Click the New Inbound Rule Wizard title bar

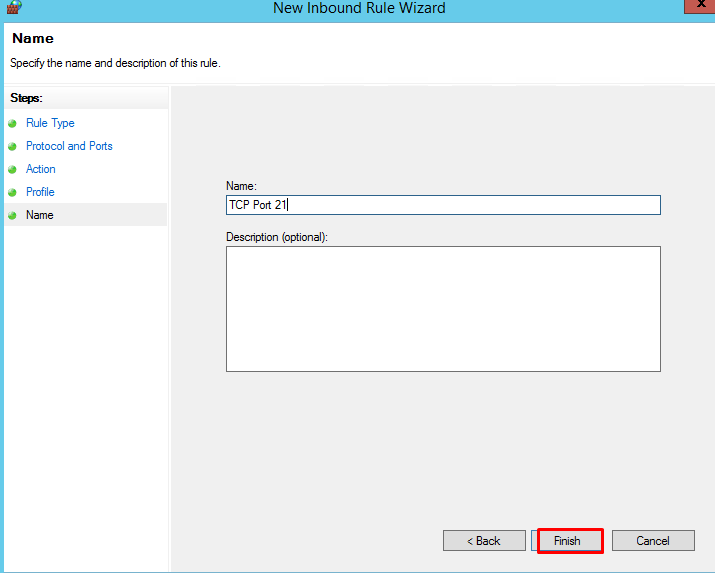(x=359, y=8)
